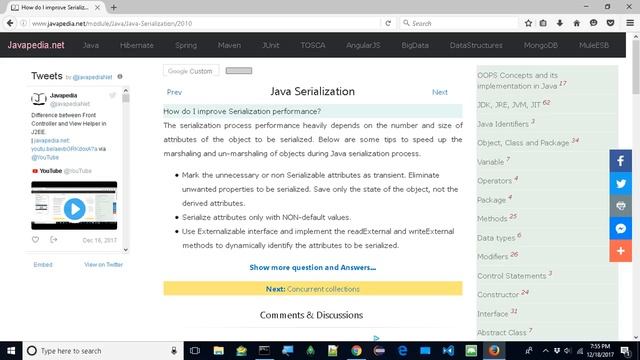
Task: Reload the page with the refresh icon
Action: (388, 23)
